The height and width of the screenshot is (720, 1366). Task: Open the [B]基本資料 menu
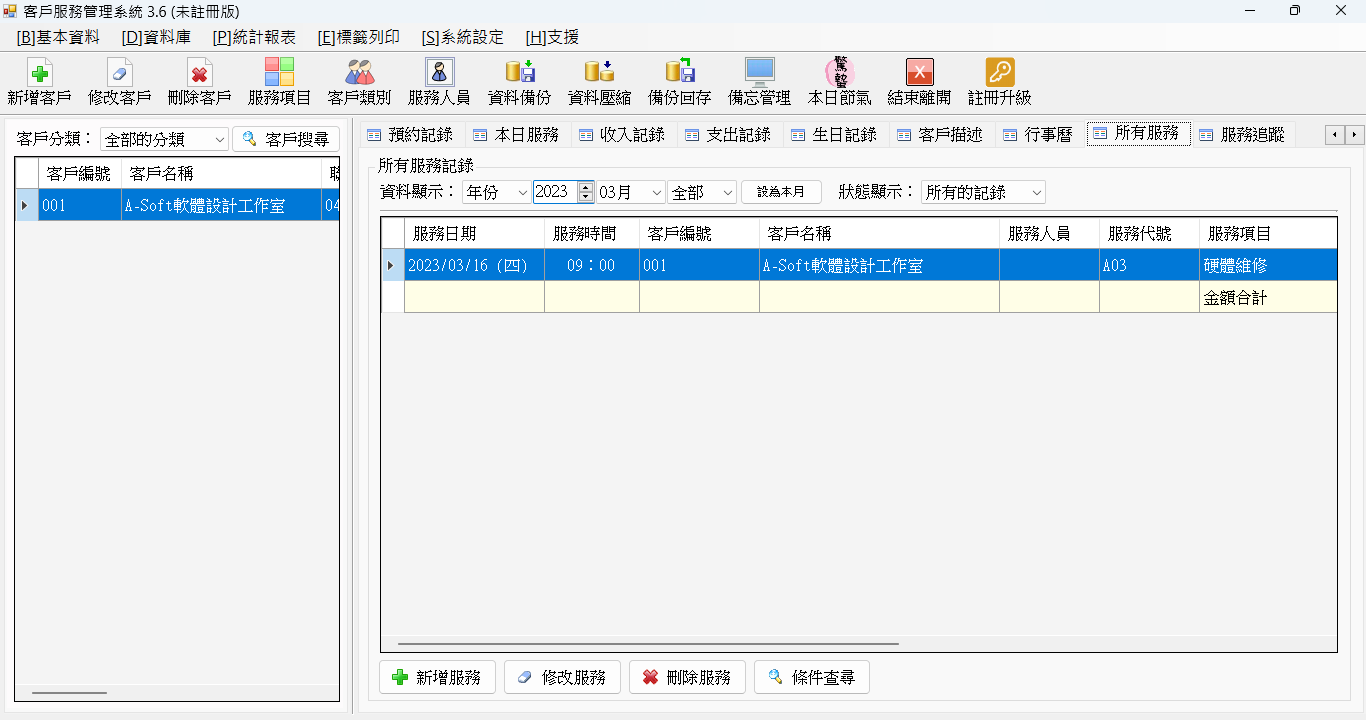(58, 37)
